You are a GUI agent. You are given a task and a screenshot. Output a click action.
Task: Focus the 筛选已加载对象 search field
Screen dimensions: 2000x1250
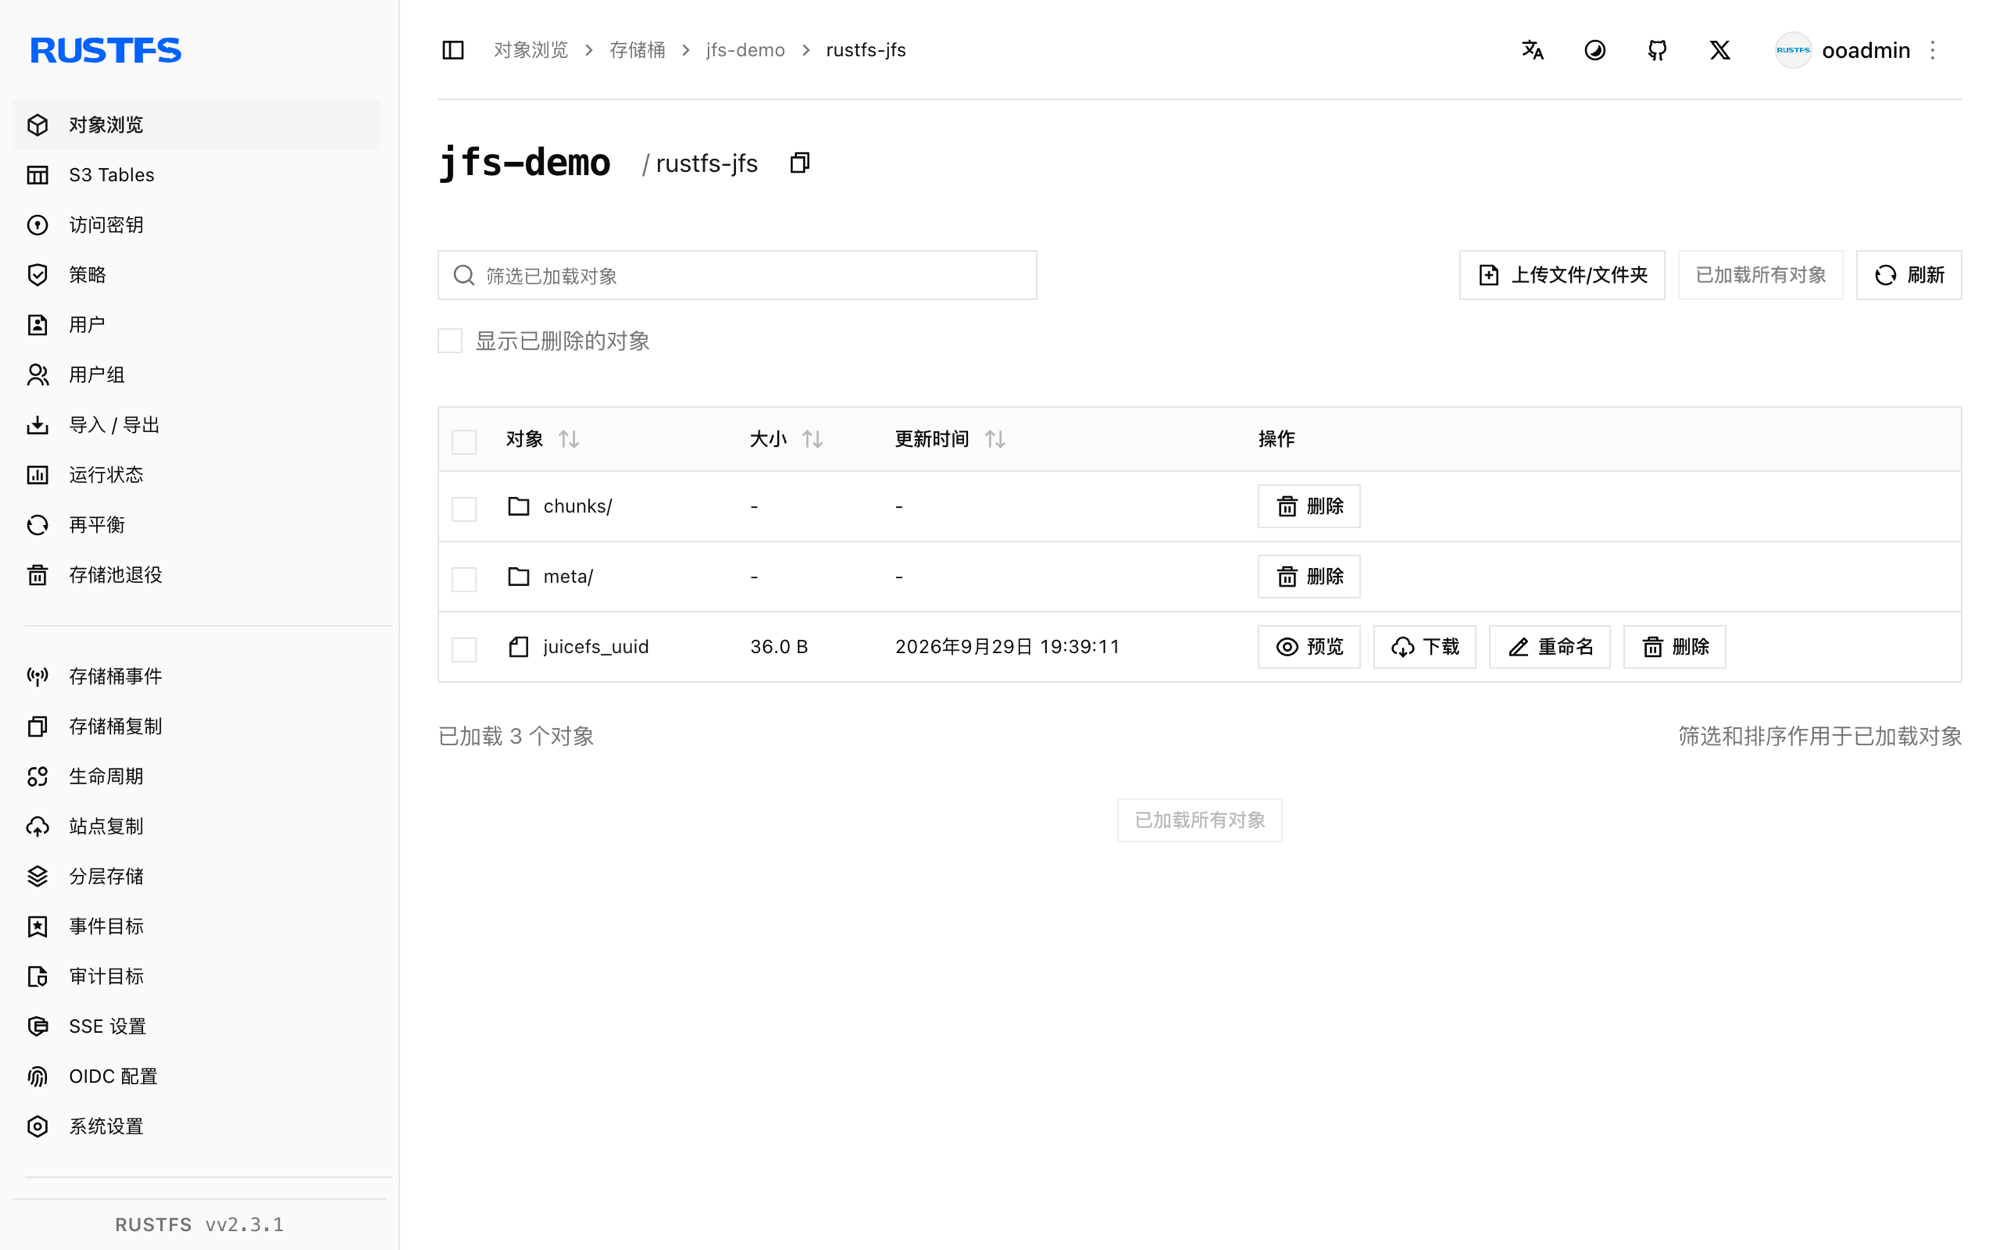[737, 275]
